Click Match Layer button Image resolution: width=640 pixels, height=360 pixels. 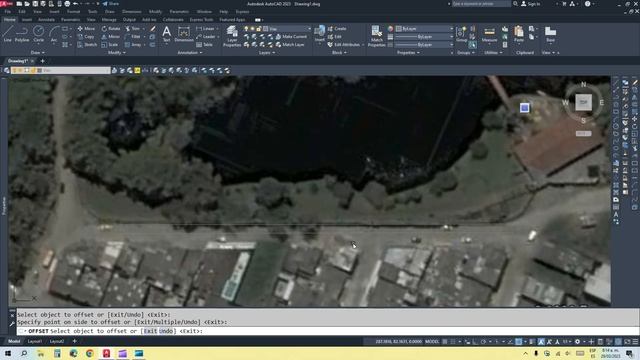pyautogui.click(x=290, y=44)
